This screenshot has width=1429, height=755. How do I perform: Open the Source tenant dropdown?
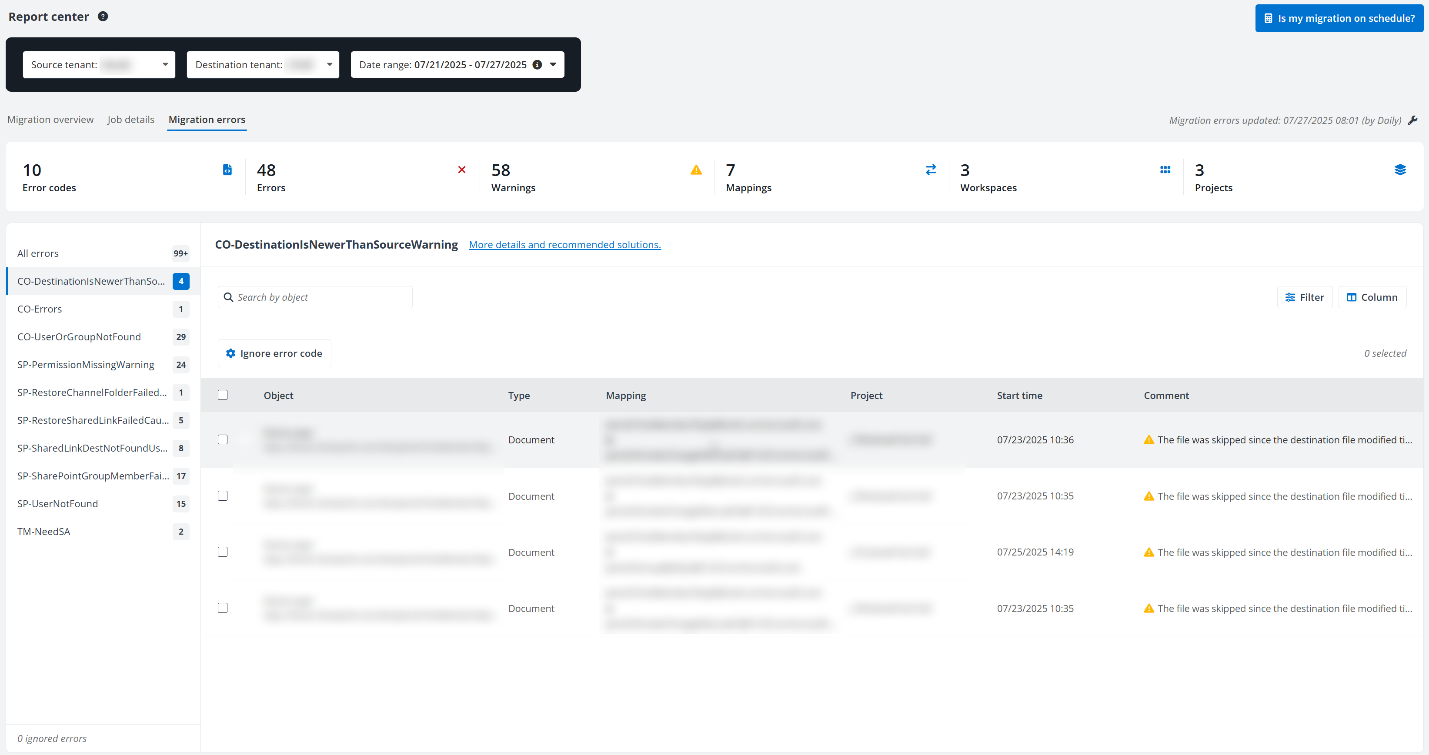[167, 63]
